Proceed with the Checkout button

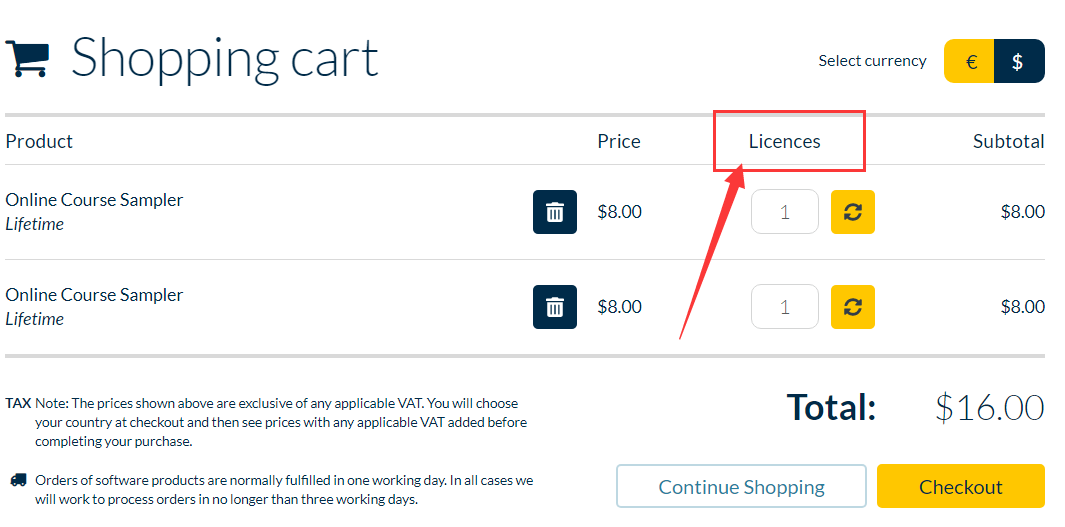point(960,486)
